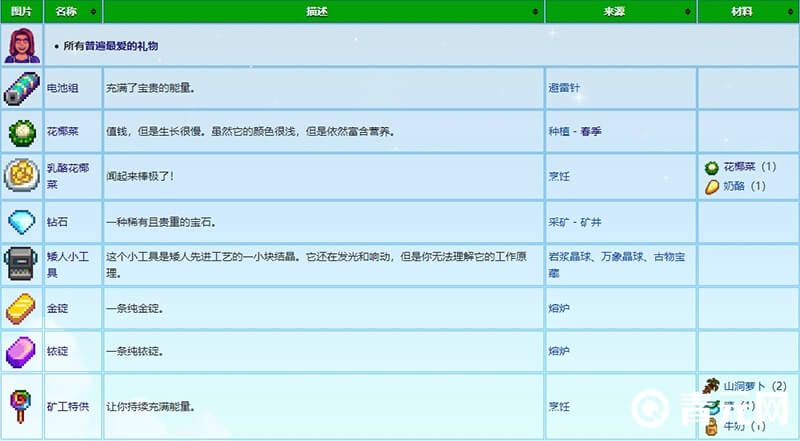Open the 铱锭 name link
Image resolution: width=800 pixels, height=441 pixels.
(57, 351)
